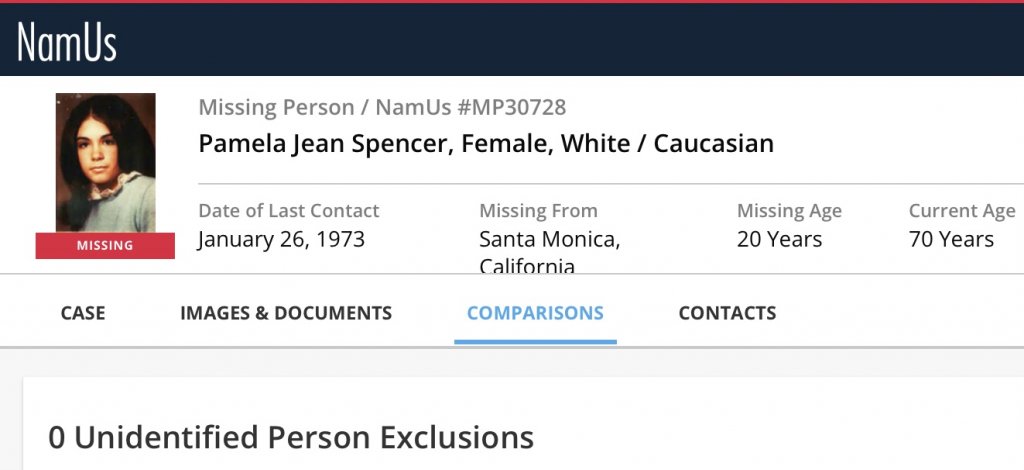Click the Missing Person breadcrumb text
The width and height of the screenshot is (1024, 470).
point(276,107)
